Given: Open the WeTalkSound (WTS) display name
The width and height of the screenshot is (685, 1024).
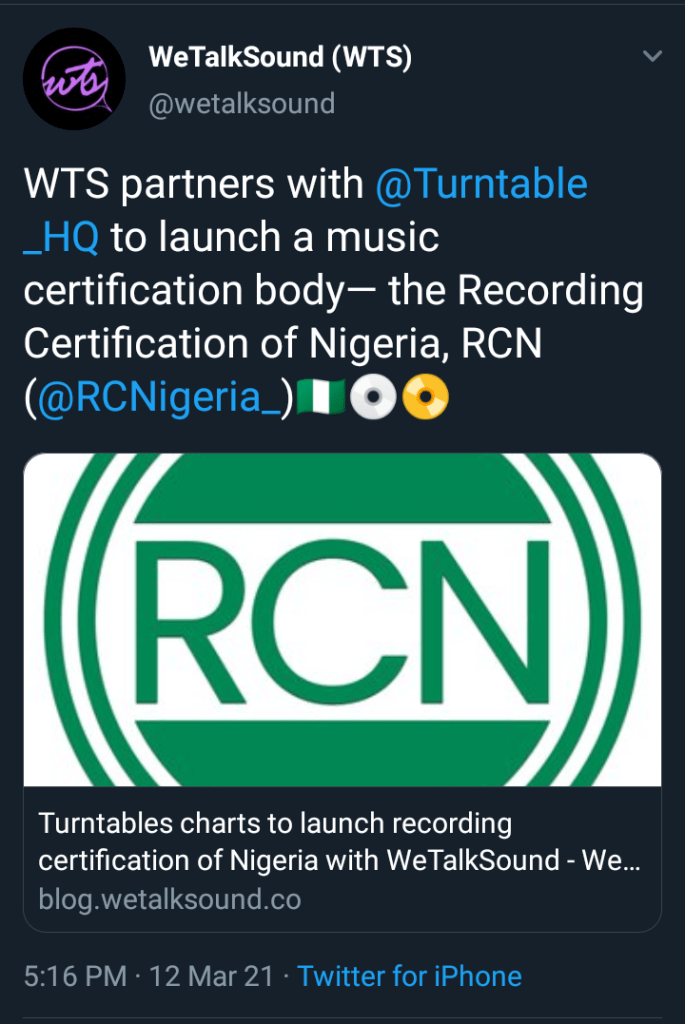Looking at the screenshot, I should pos(279,58).
